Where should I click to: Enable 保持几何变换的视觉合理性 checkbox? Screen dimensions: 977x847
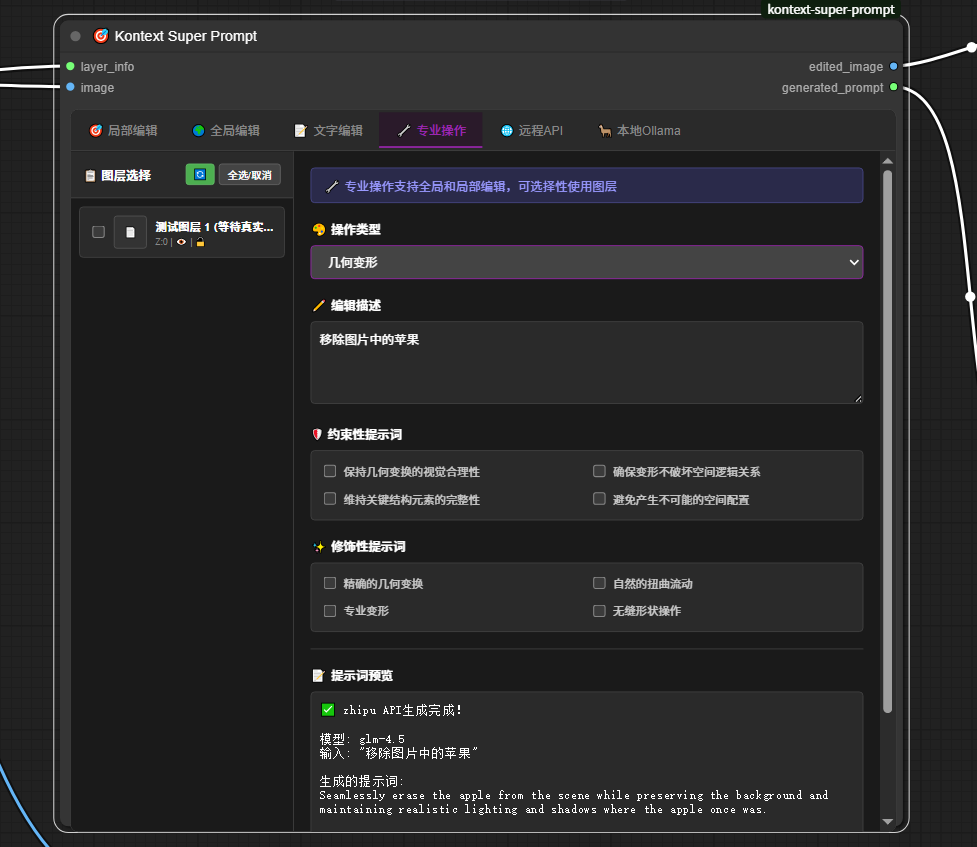click(330, 471)
